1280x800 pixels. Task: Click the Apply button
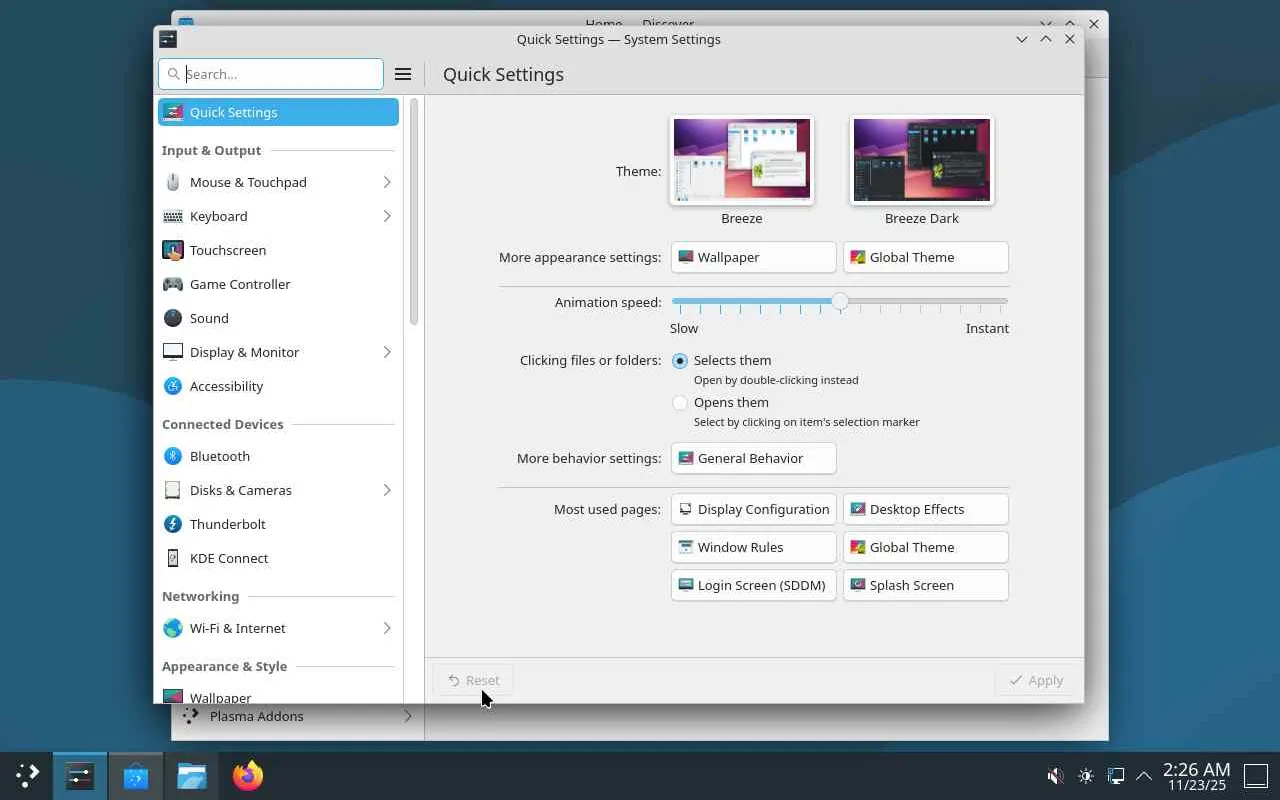tap(1036, 680)
